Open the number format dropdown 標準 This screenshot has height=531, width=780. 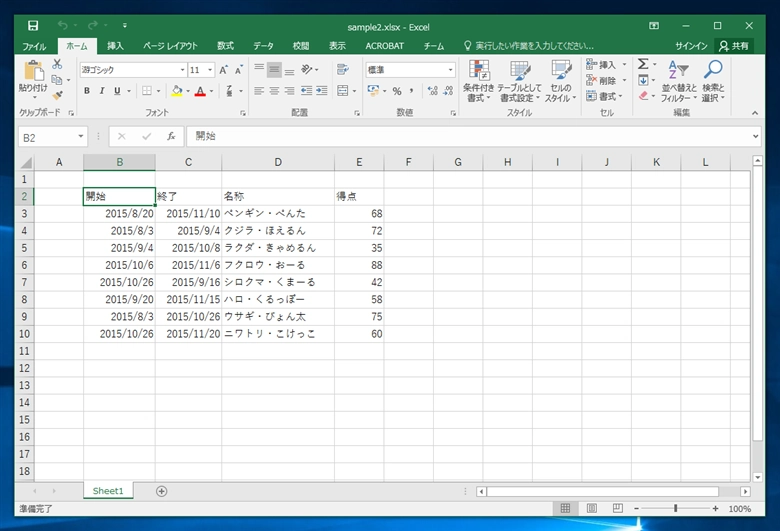pyautogui.click(x=450, y=70)
